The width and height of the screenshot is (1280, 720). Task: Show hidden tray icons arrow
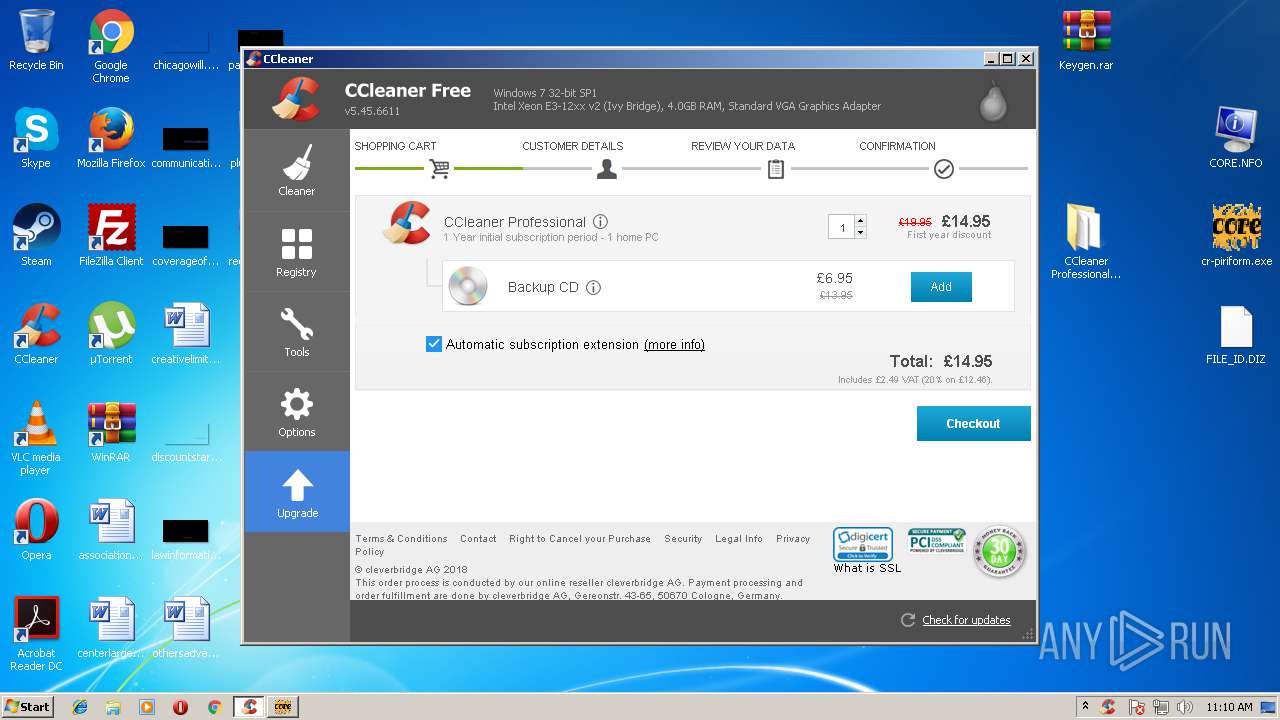click(1085, 707)
